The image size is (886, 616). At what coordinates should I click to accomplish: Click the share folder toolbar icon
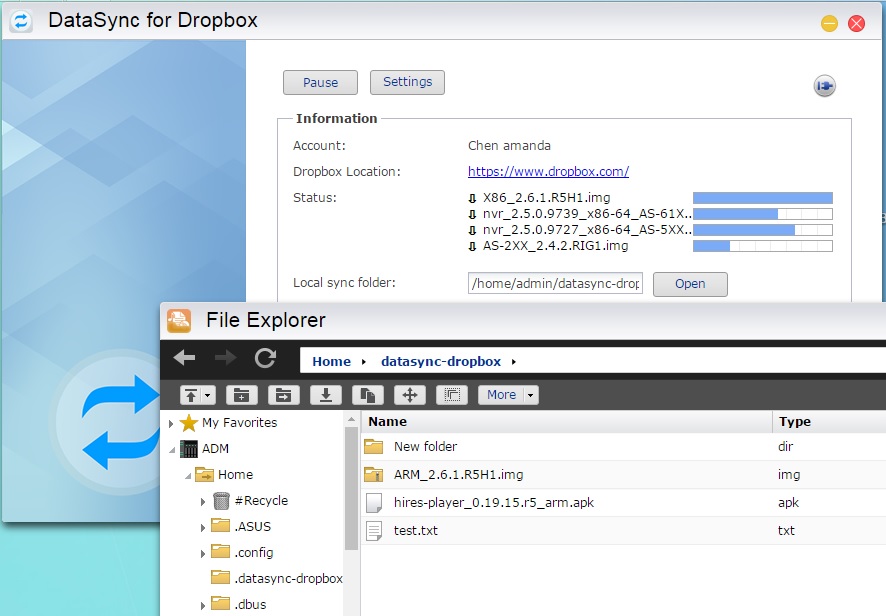pos(284,394)
